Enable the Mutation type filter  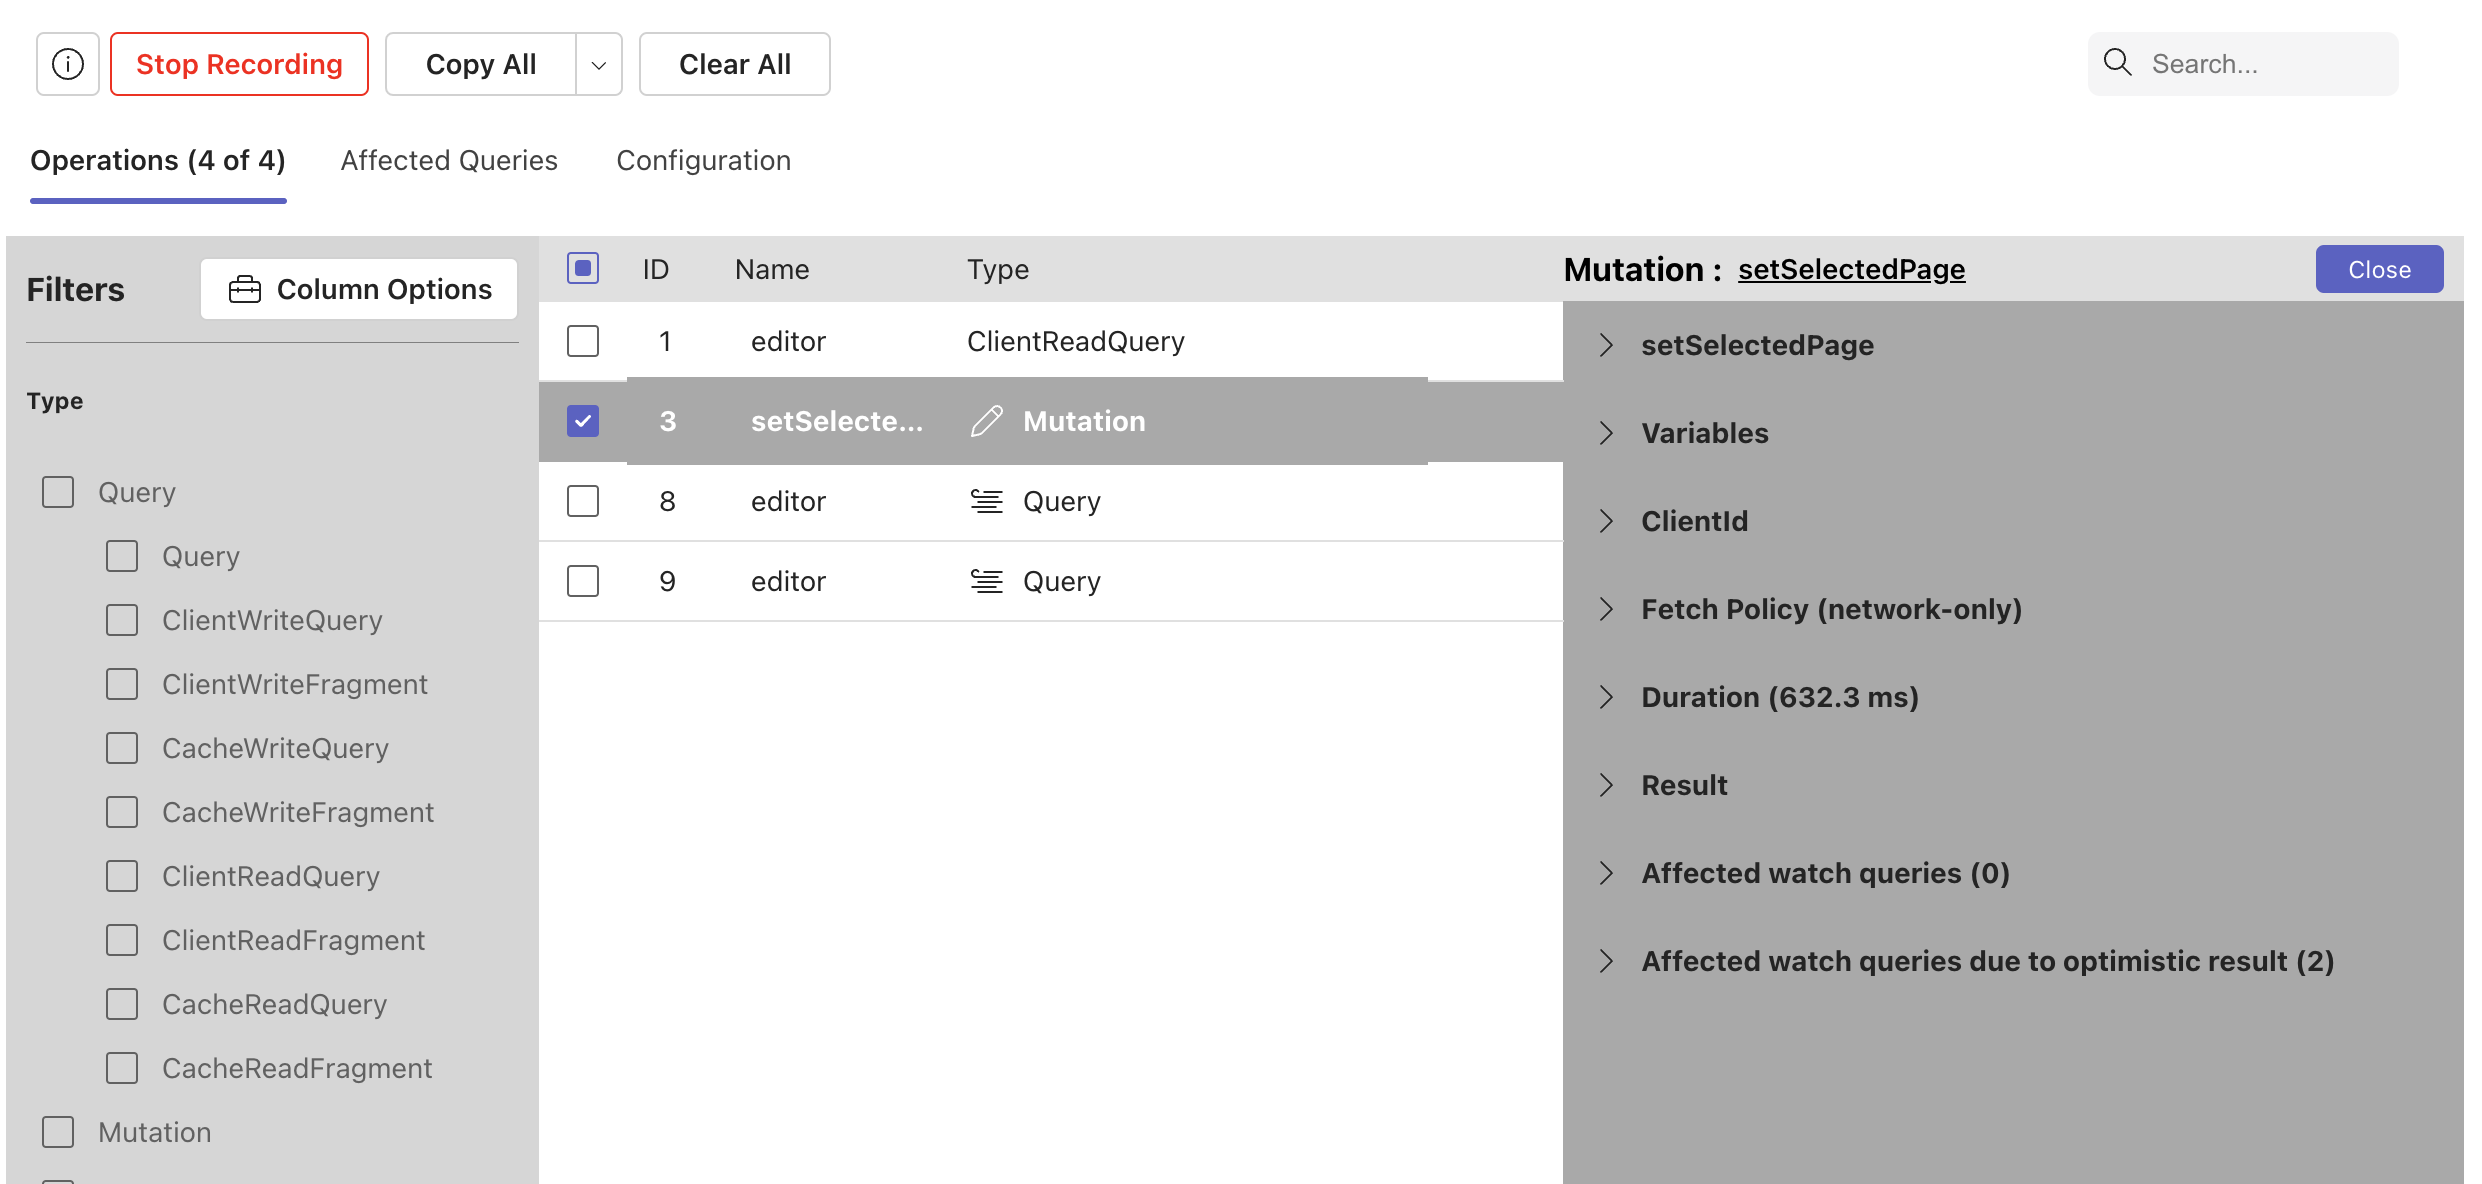point(58,1132)
